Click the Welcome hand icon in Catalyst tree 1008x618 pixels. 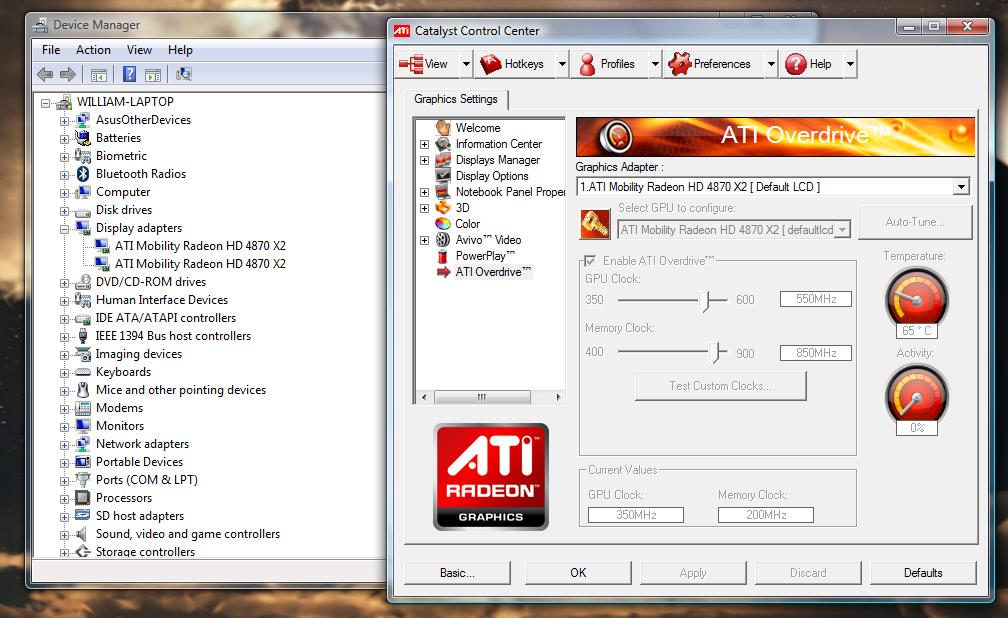(443, 127)
